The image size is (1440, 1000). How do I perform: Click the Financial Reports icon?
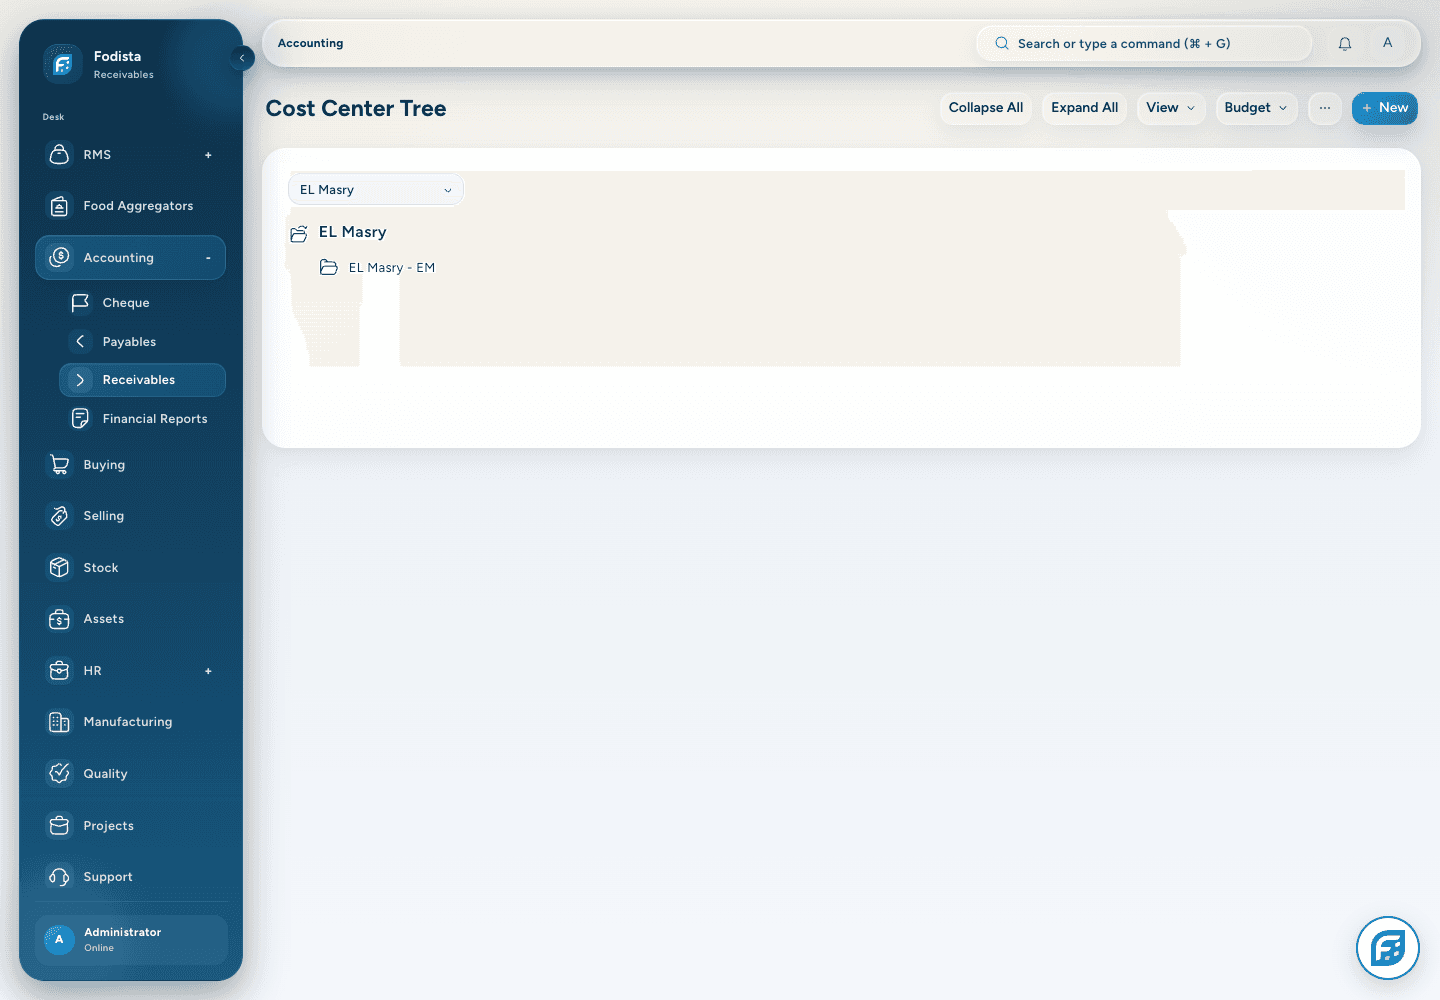point(80,419)
